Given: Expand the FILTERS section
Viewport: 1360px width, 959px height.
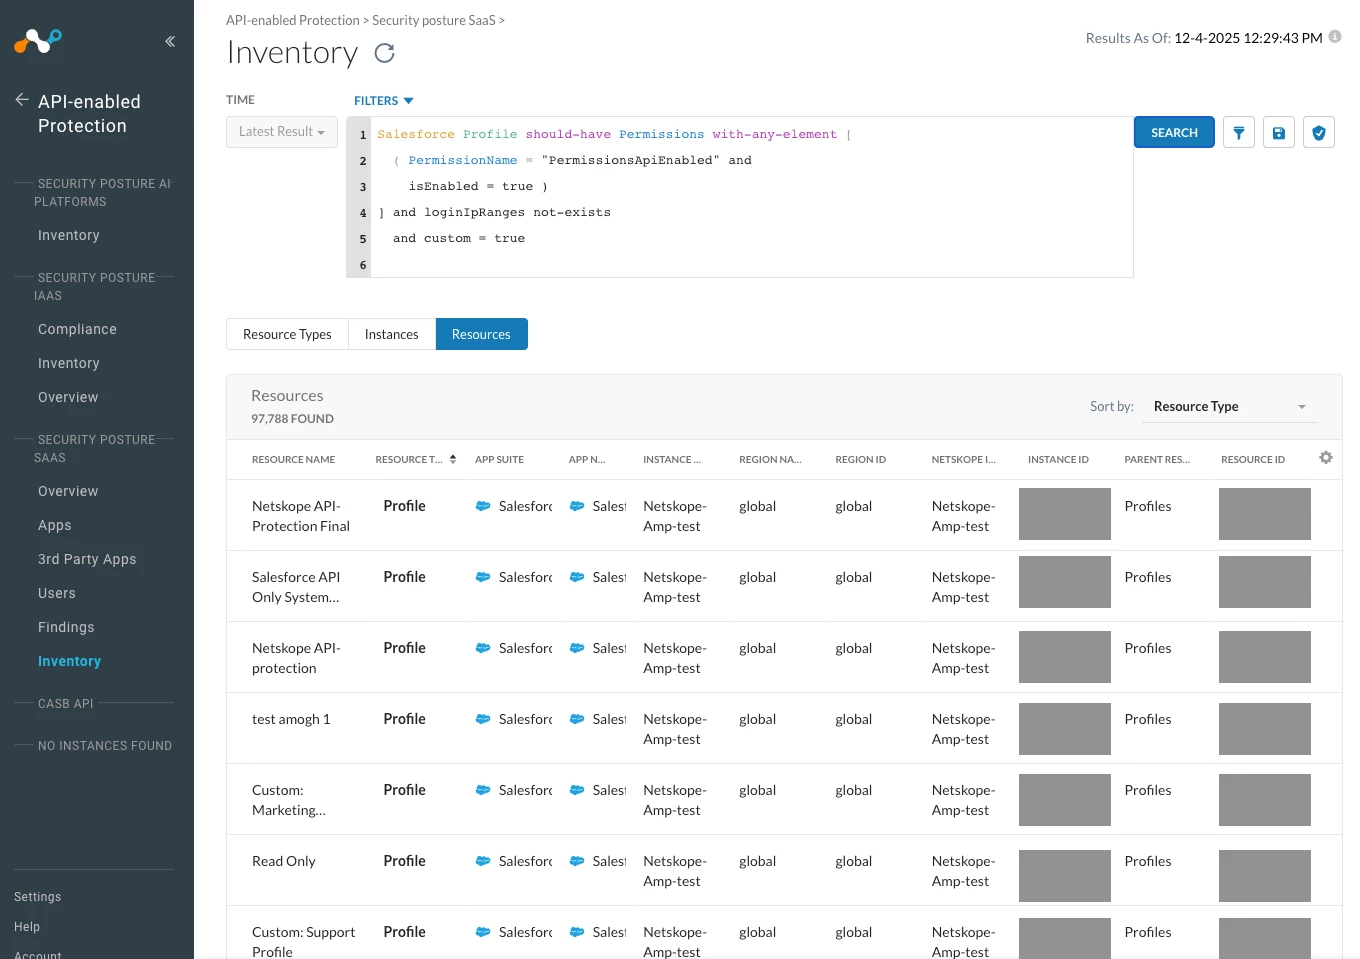Looking at the screenshot, I should 384,101.
